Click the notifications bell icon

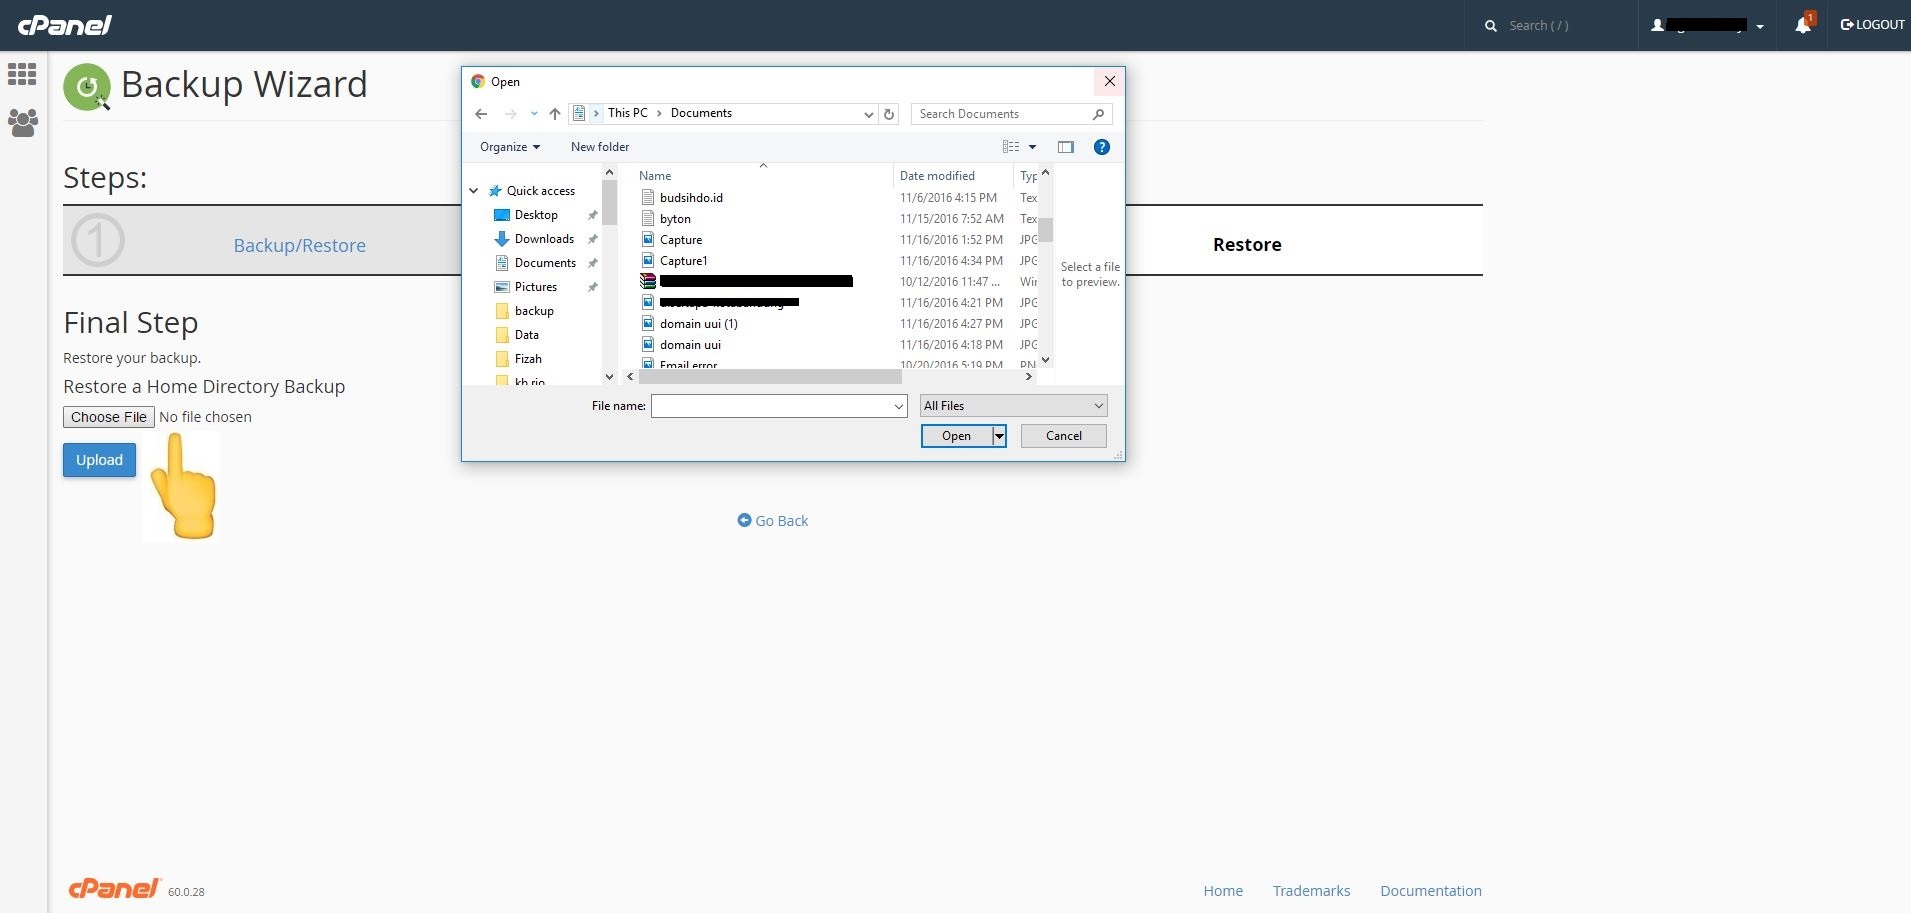point(1802,25)
